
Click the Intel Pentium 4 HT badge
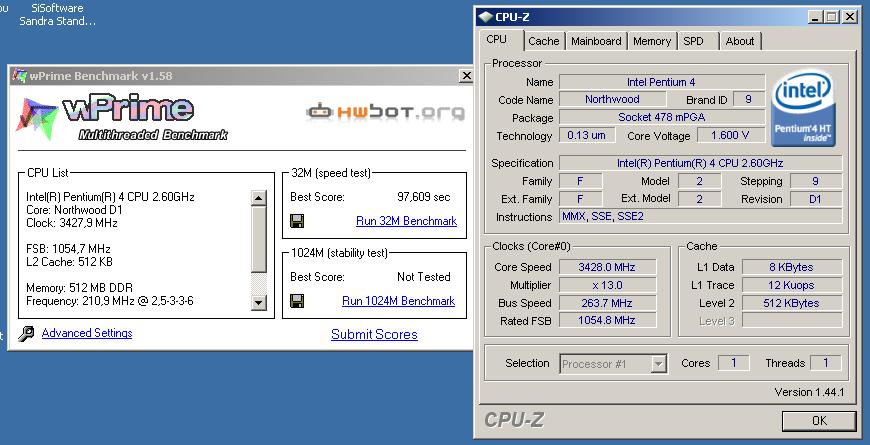click(x=804, y=110)
